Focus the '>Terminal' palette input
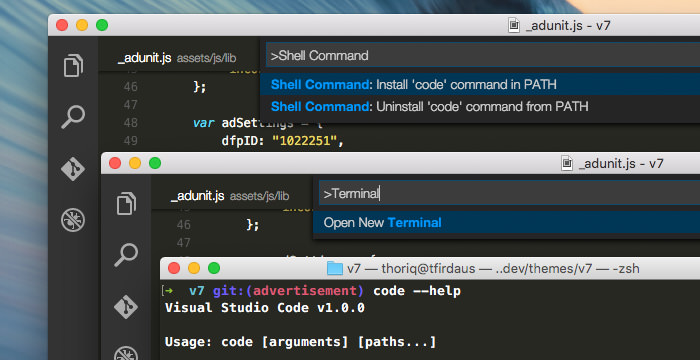Screen dimensions: 700x360 tap(509, 193)
